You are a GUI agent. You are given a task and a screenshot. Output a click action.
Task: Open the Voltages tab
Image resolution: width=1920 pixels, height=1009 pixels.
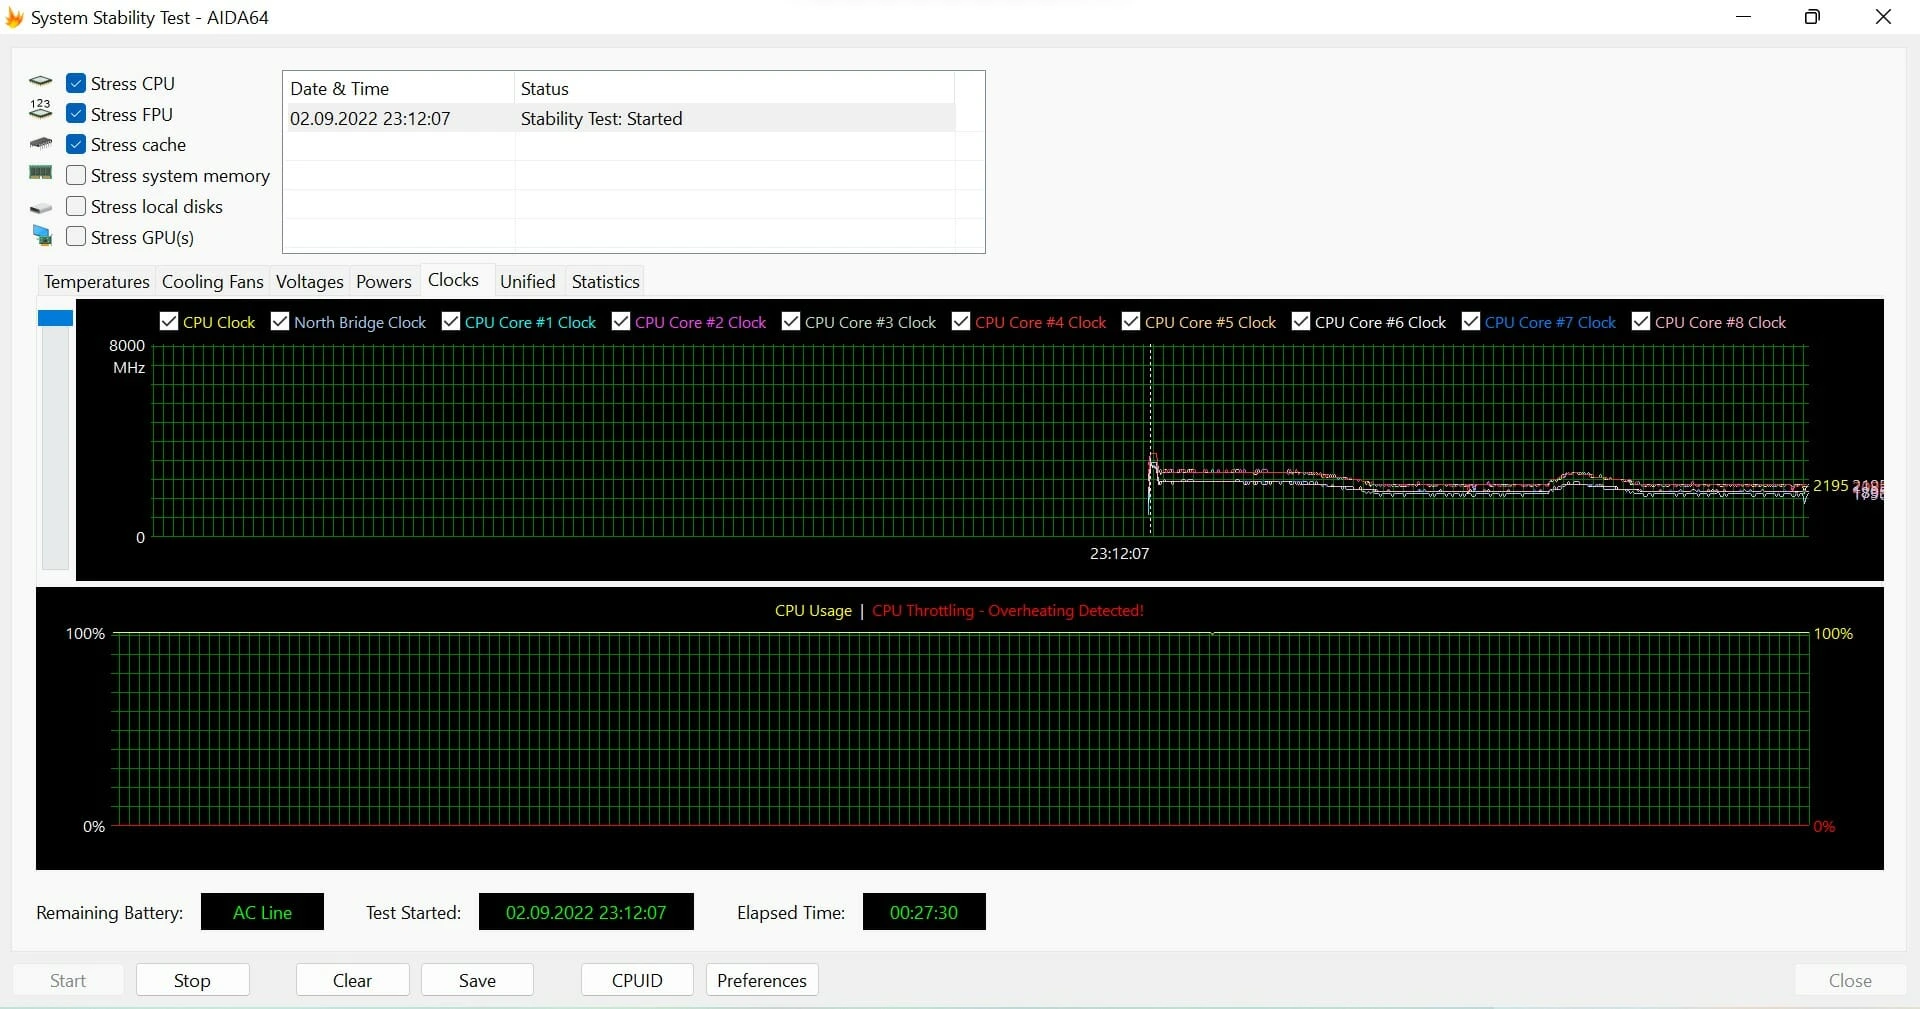point(309,282)
